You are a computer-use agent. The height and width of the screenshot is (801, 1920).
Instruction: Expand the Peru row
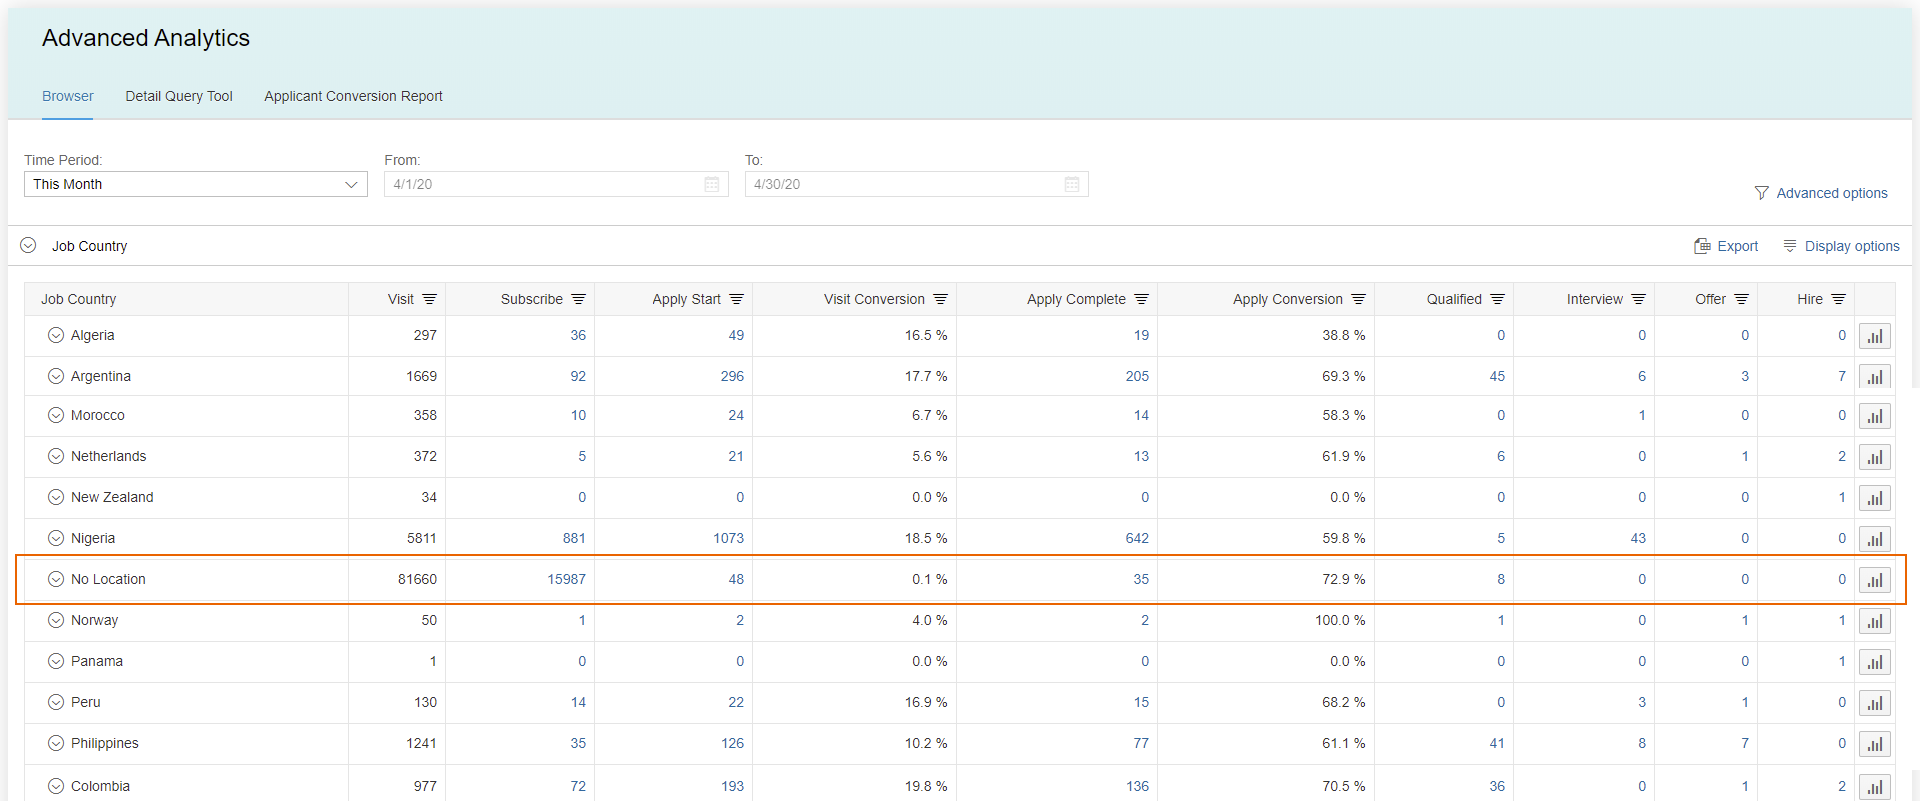(x=56, y=702)
